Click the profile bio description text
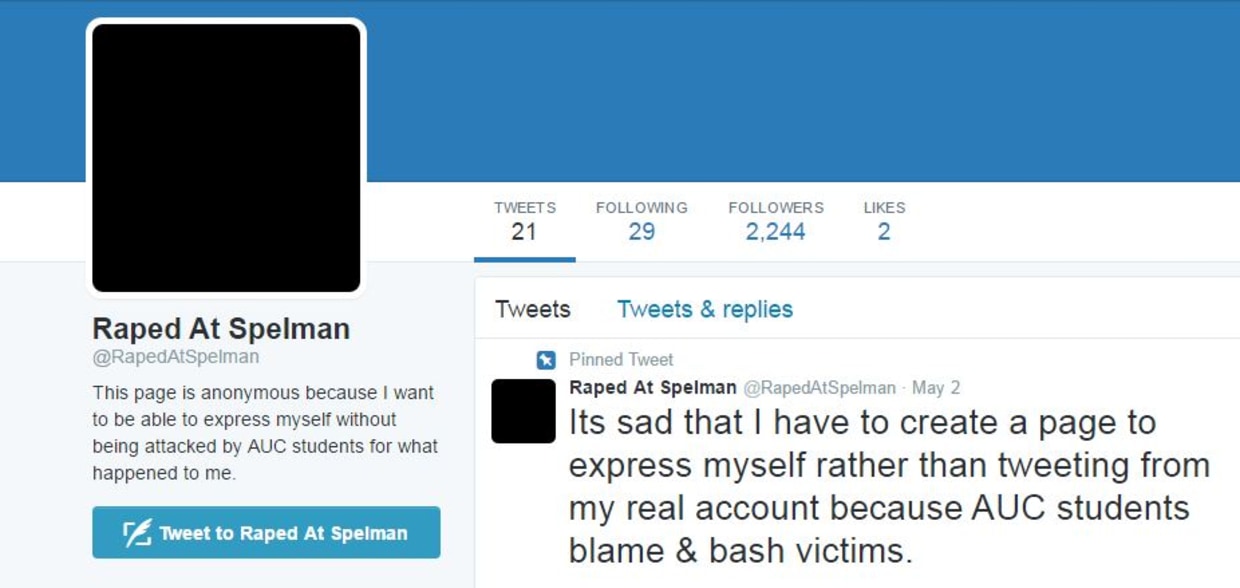Viewport: 1240px width, 588px height. [x=265, y=433]
